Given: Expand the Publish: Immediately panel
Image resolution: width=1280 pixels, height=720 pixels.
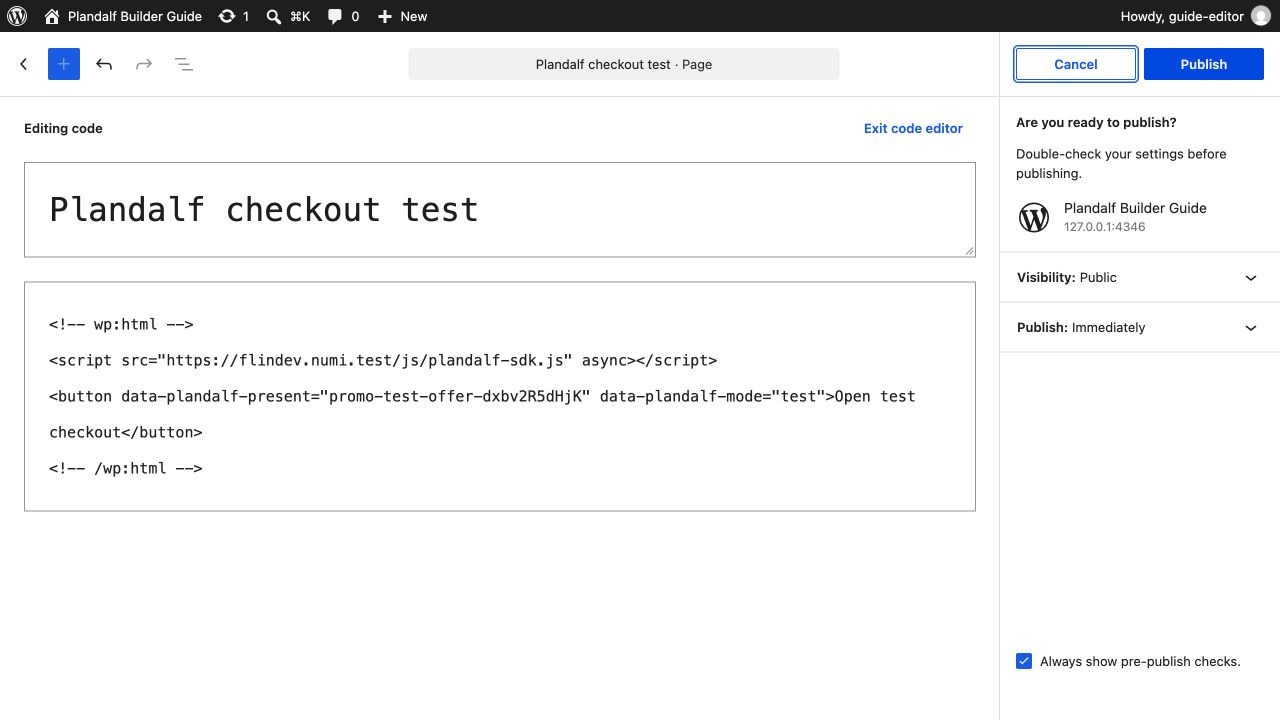Looking at the screenshot, I should click(x=1140, y=327).
